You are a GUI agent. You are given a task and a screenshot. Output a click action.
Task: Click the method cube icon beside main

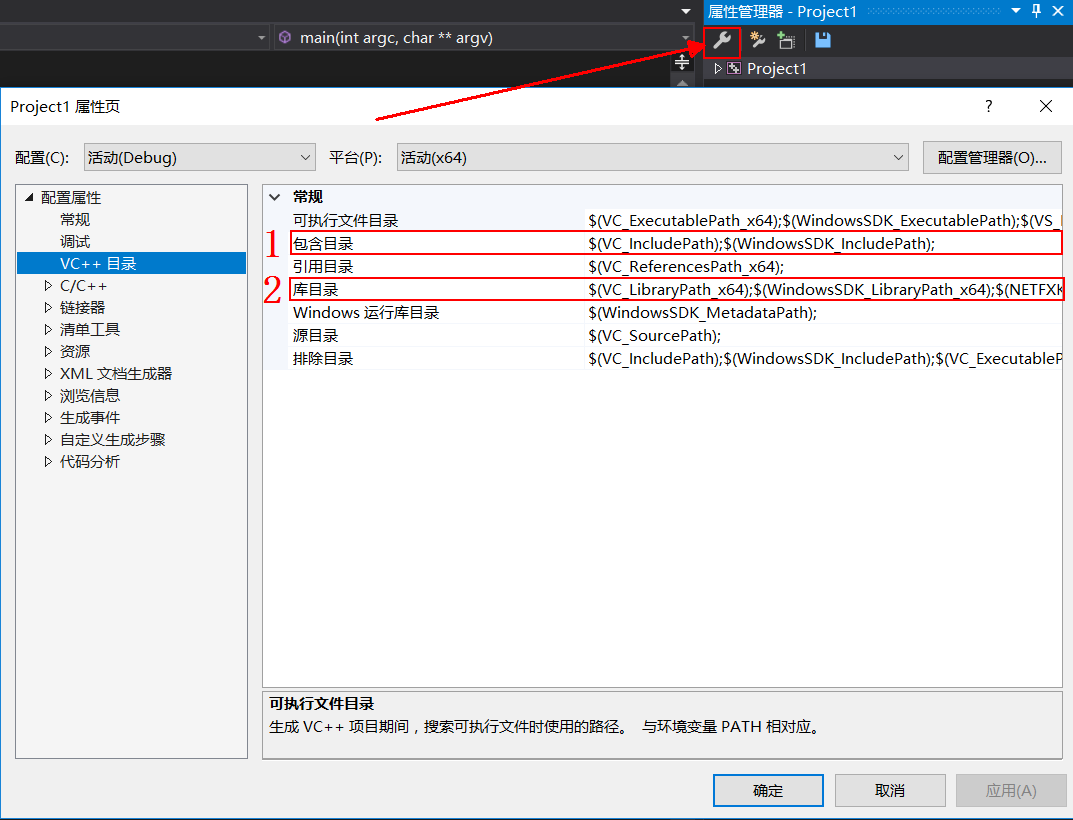click(285, 38)
